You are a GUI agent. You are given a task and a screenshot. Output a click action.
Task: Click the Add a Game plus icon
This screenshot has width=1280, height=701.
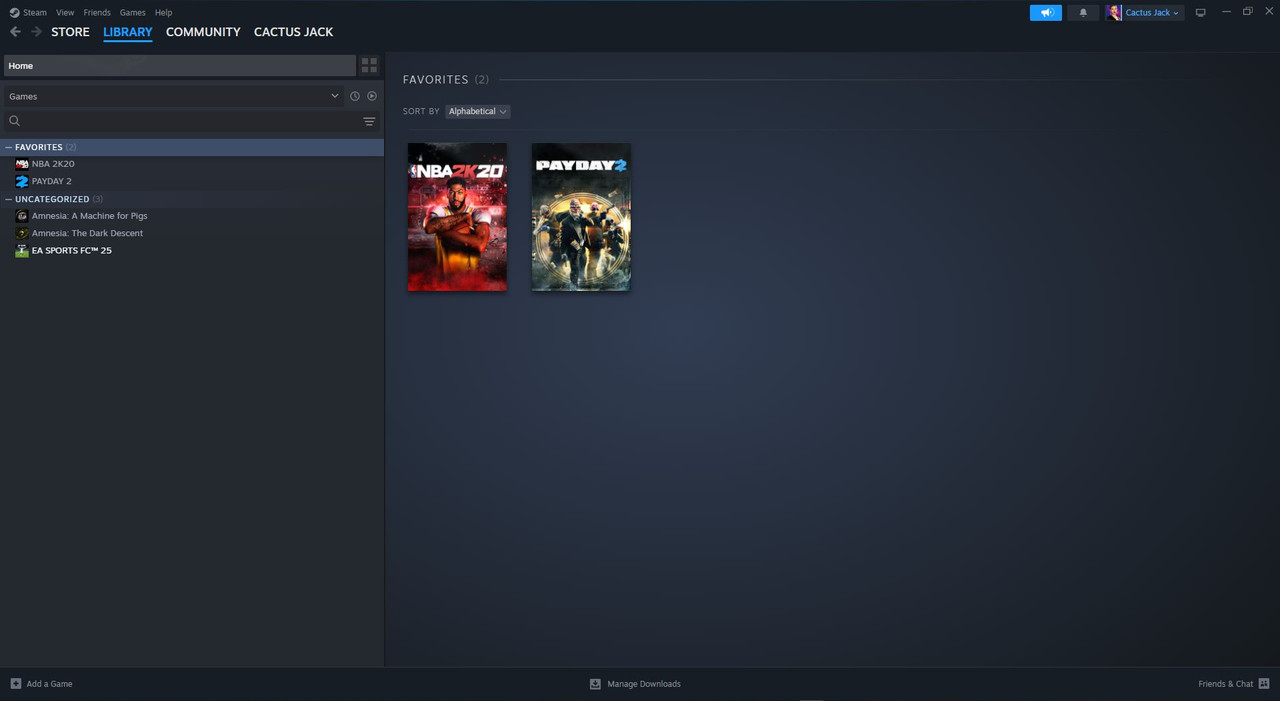pos(15,684)
